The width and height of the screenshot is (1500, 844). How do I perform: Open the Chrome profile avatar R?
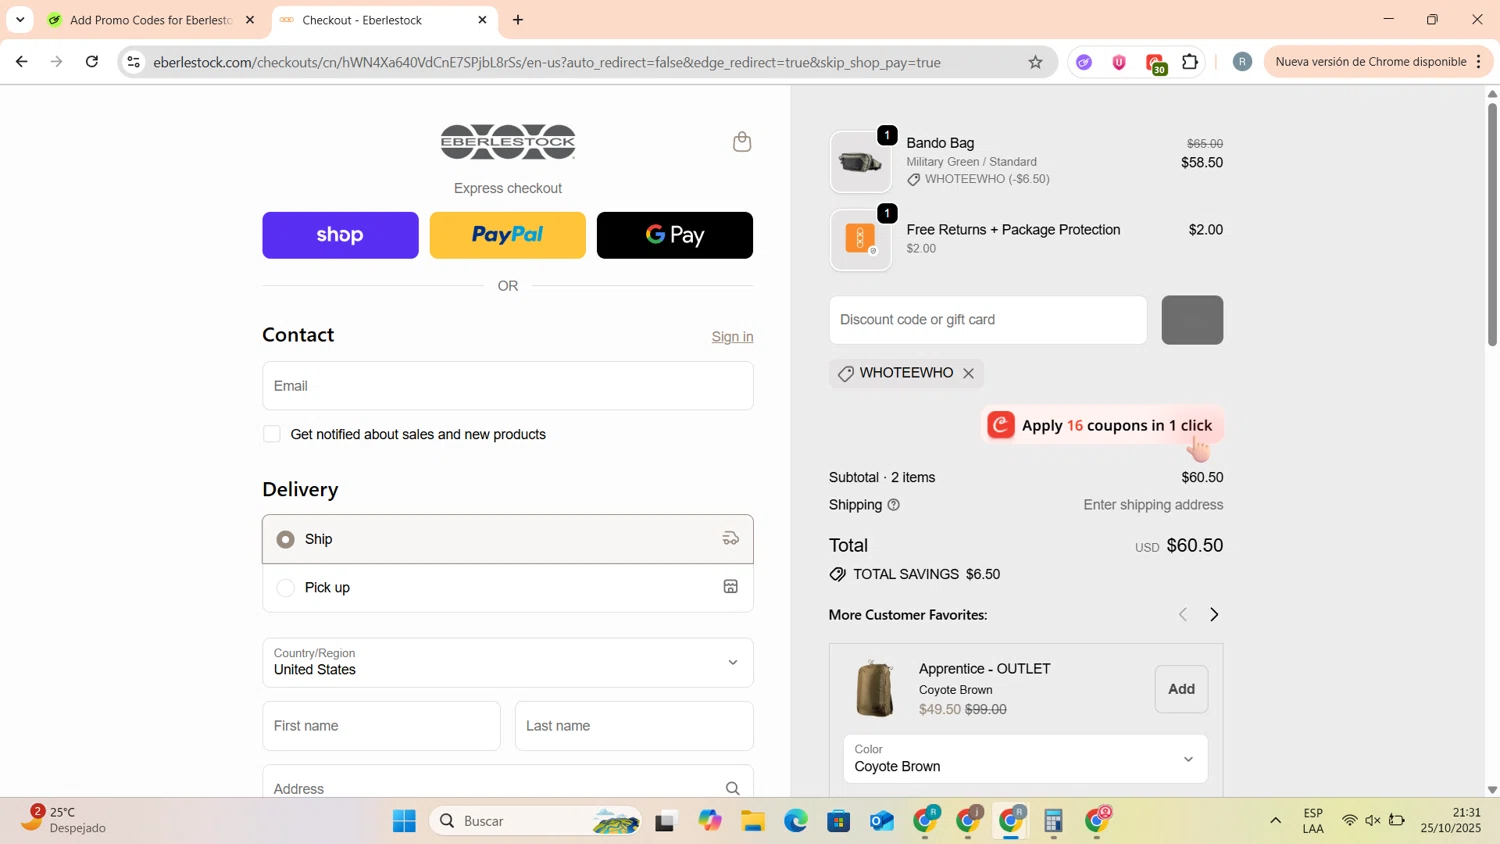[x=1242, y=62]
